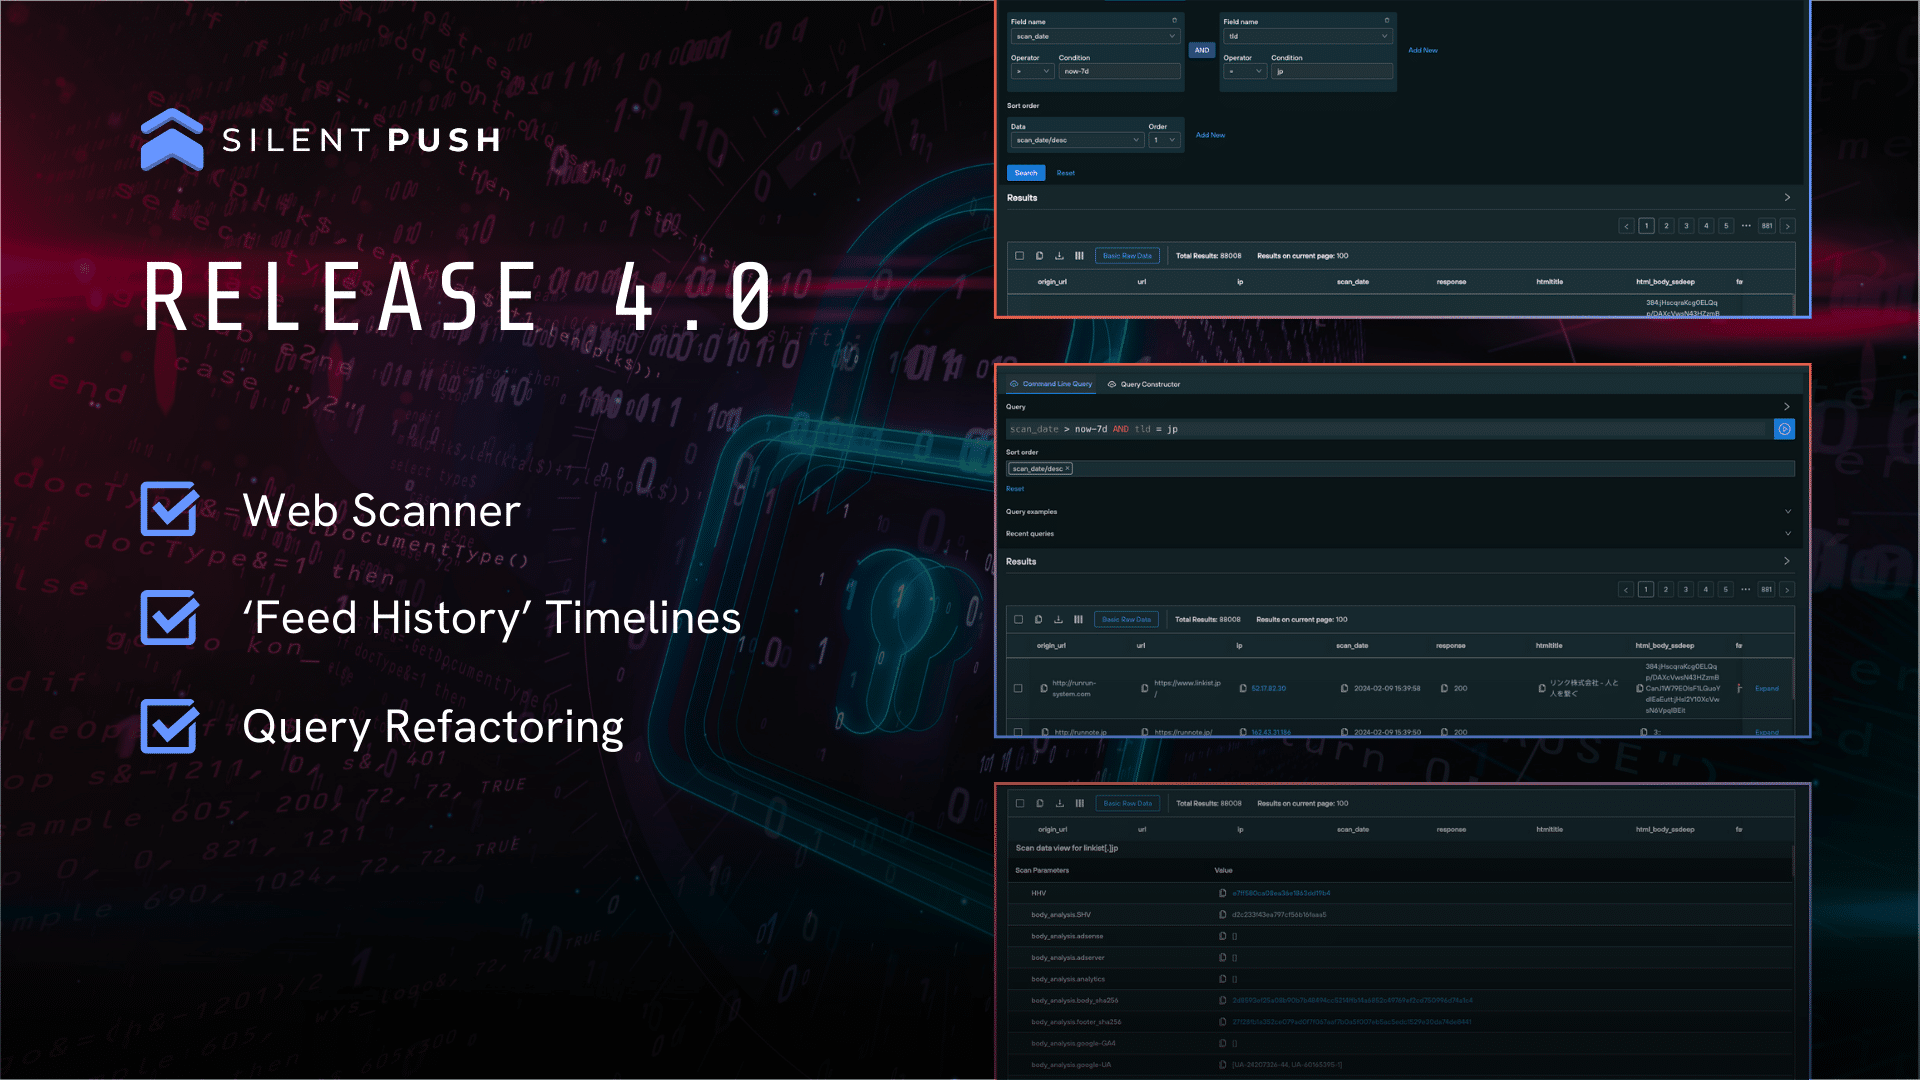Open the Order dropdown showing 1
Viewport: 1920px width, 1080px height.
[x=1164, y=141]
